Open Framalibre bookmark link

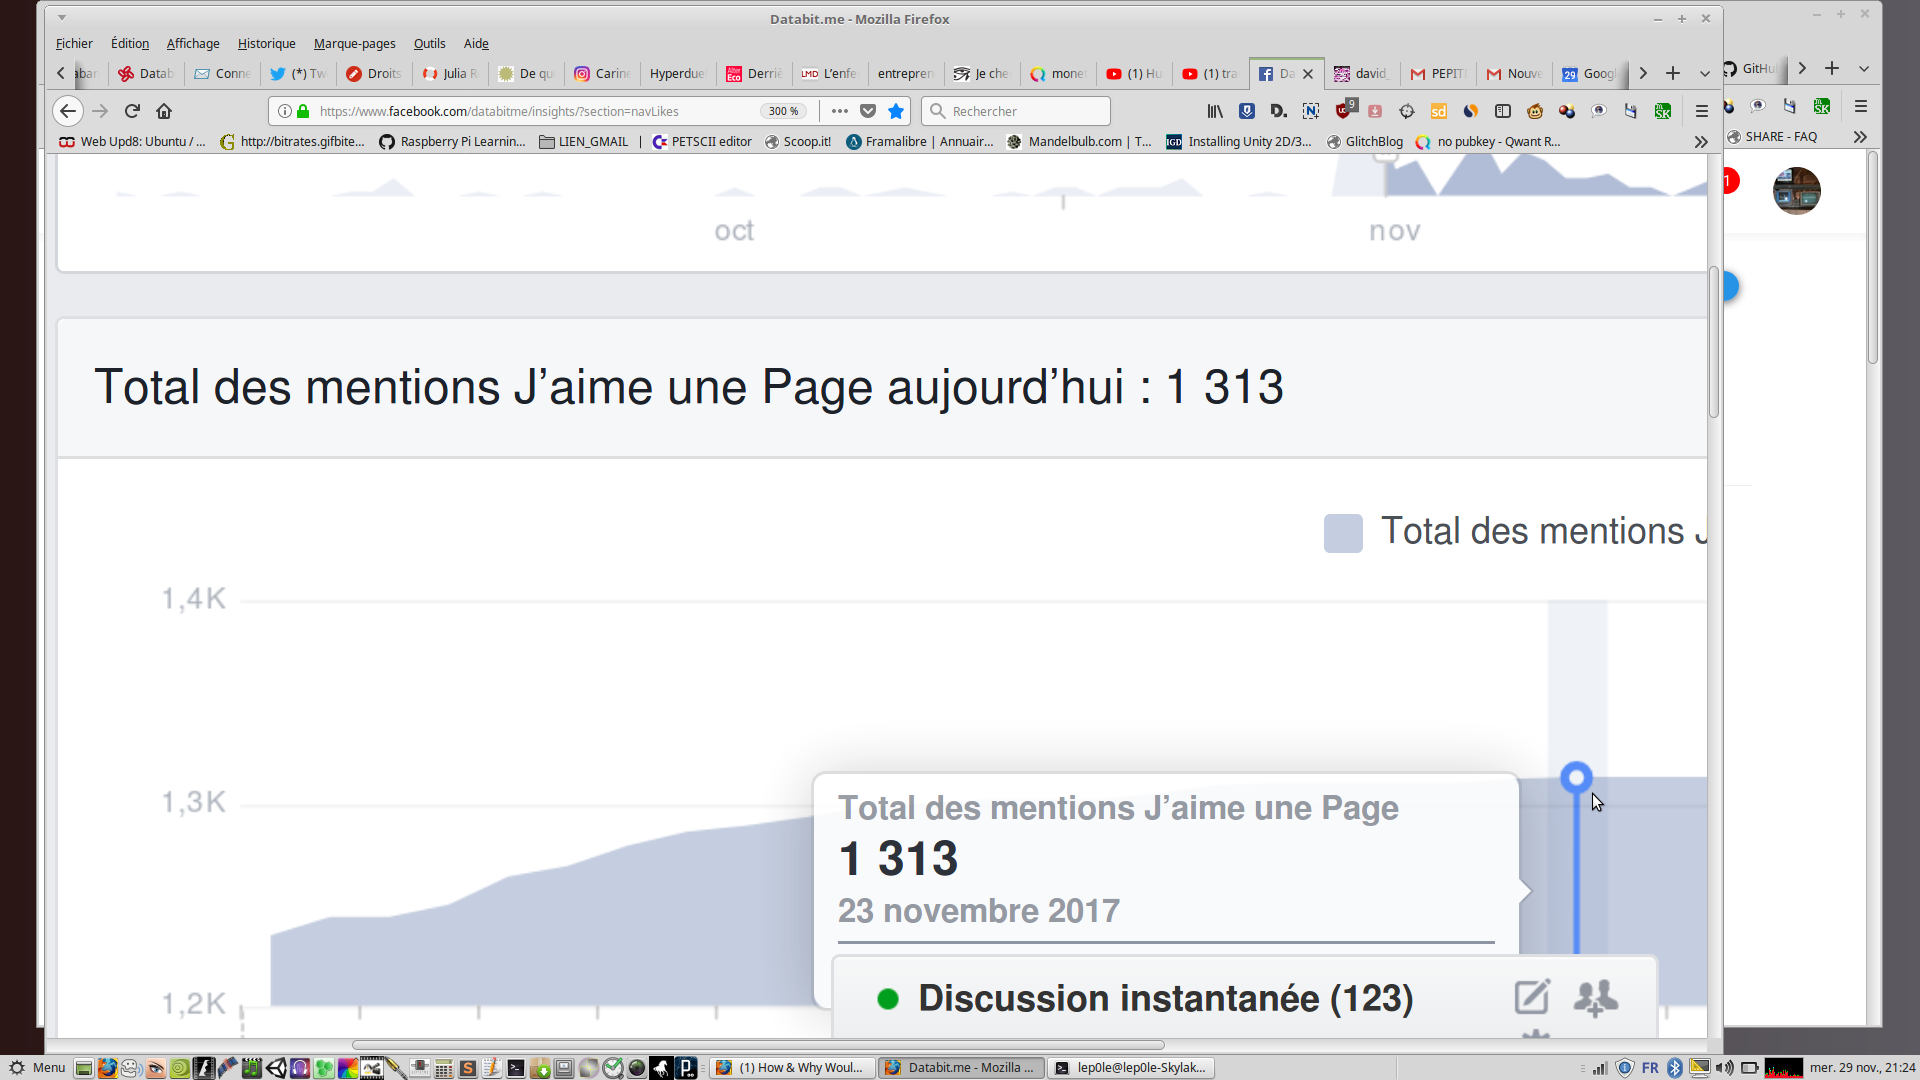[920, 142]
